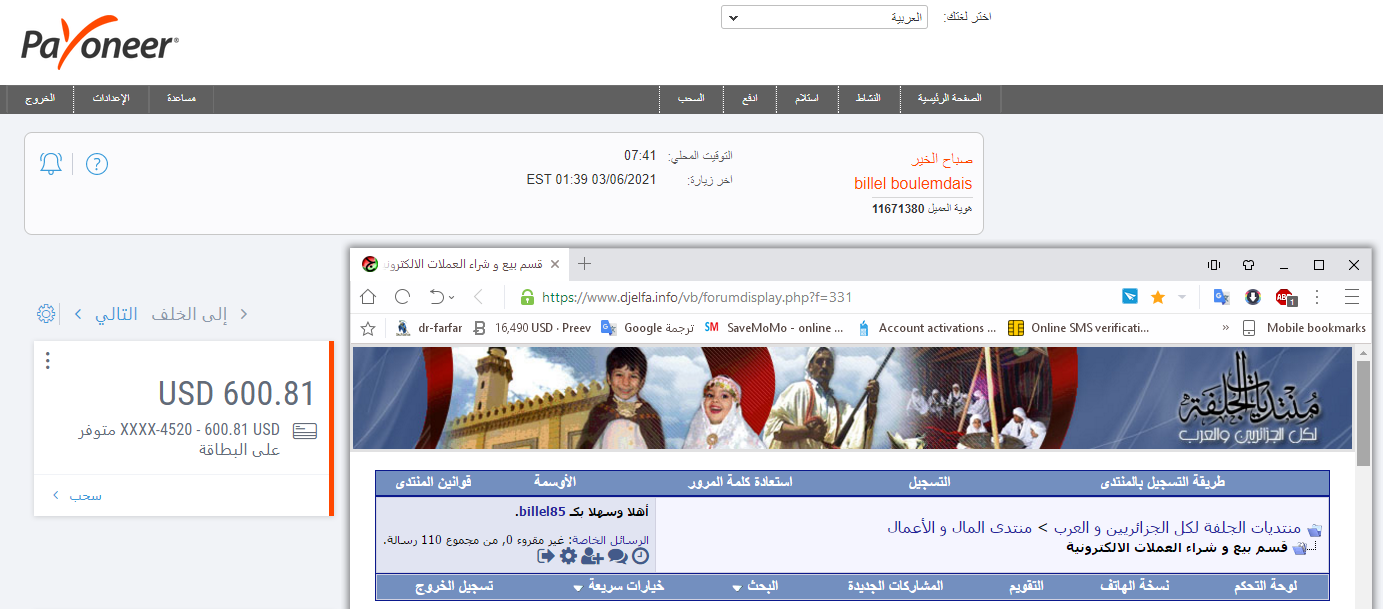Open Payoneer استلام menu
The image size is (1383, 609).
[x=807, y=99]
